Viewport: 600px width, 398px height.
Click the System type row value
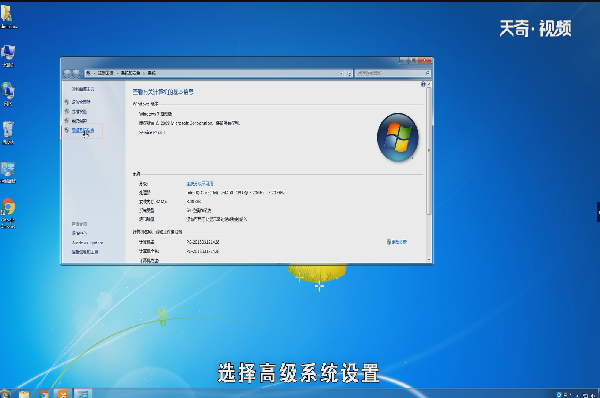(199, 210)
